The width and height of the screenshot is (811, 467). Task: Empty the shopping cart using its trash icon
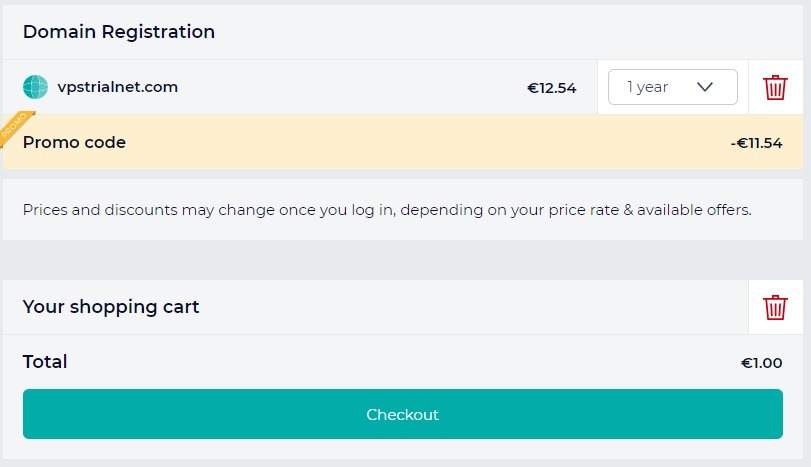(x=775, y=307)
